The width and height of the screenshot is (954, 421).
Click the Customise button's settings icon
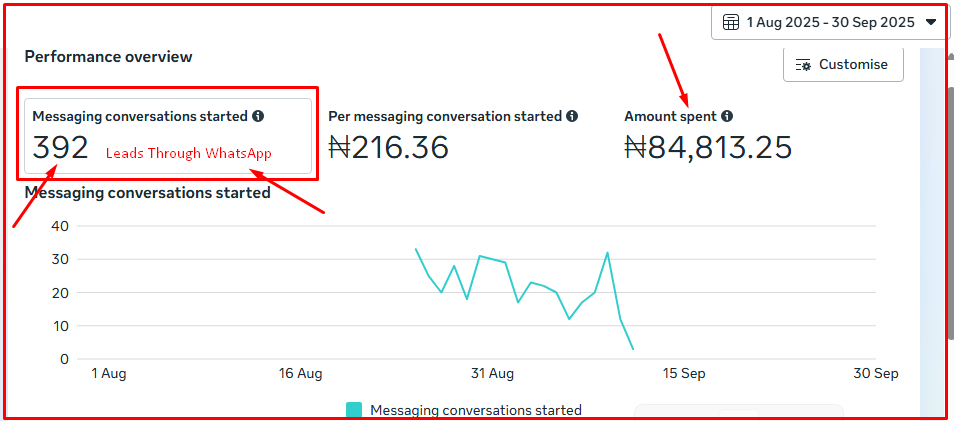click(x=803, y=65)
